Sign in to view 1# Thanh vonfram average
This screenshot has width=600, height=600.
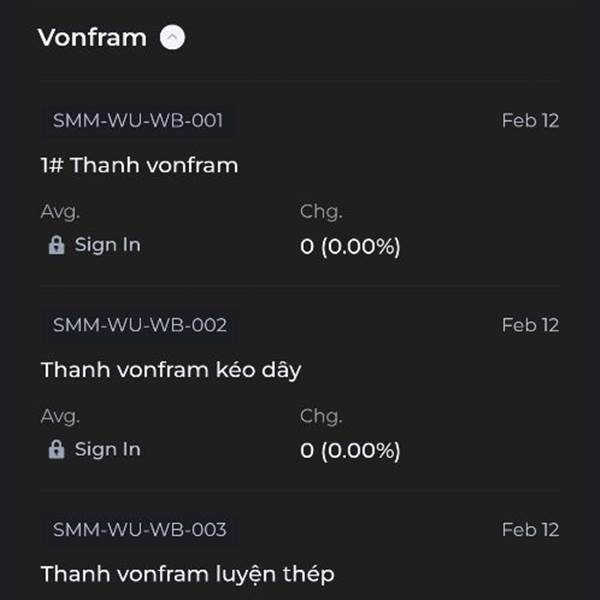[x=107, y=245]
